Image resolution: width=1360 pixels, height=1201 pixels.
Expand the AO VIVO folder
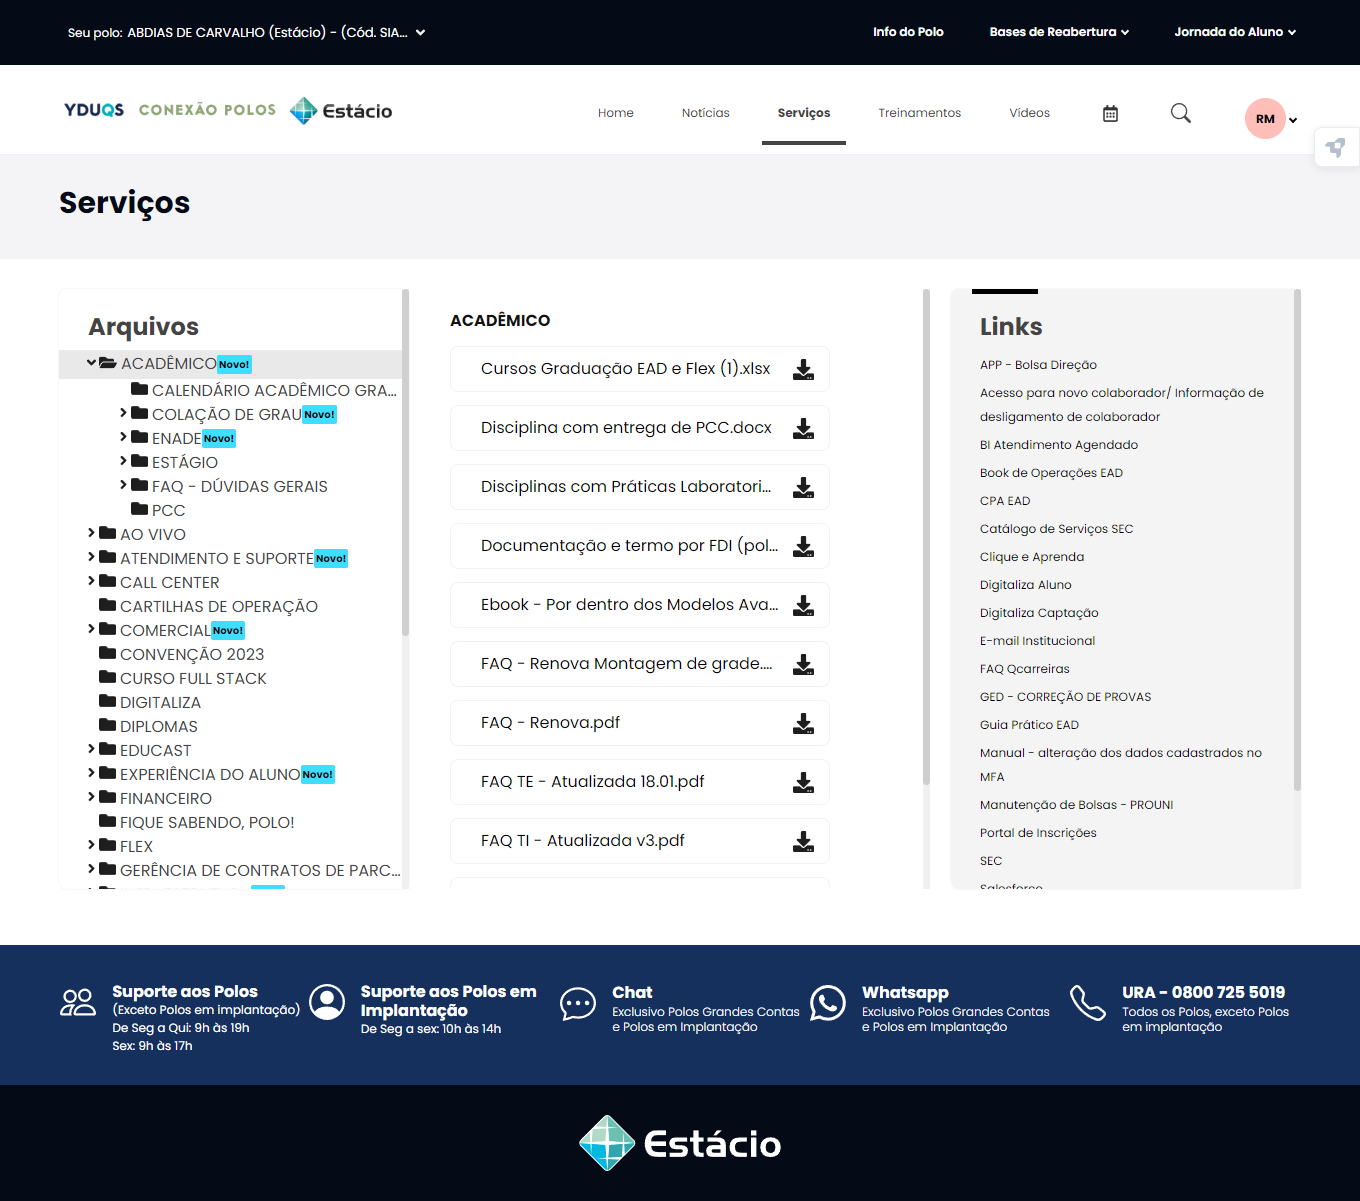(x=91, y=533)
